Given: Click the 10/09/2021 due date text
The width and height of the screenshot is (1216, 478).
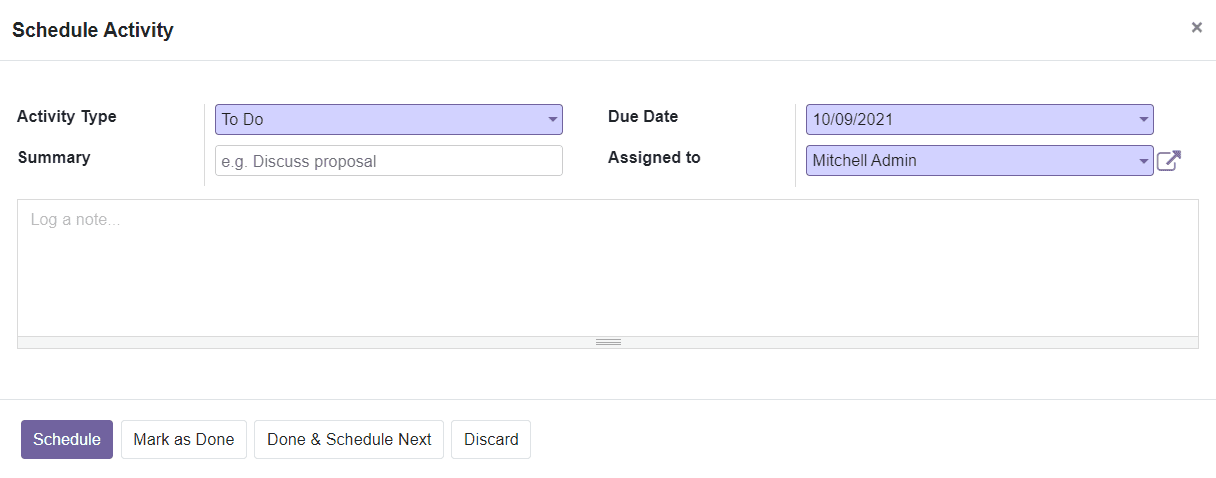Looking at the screenshot, I should coord(853,120).
